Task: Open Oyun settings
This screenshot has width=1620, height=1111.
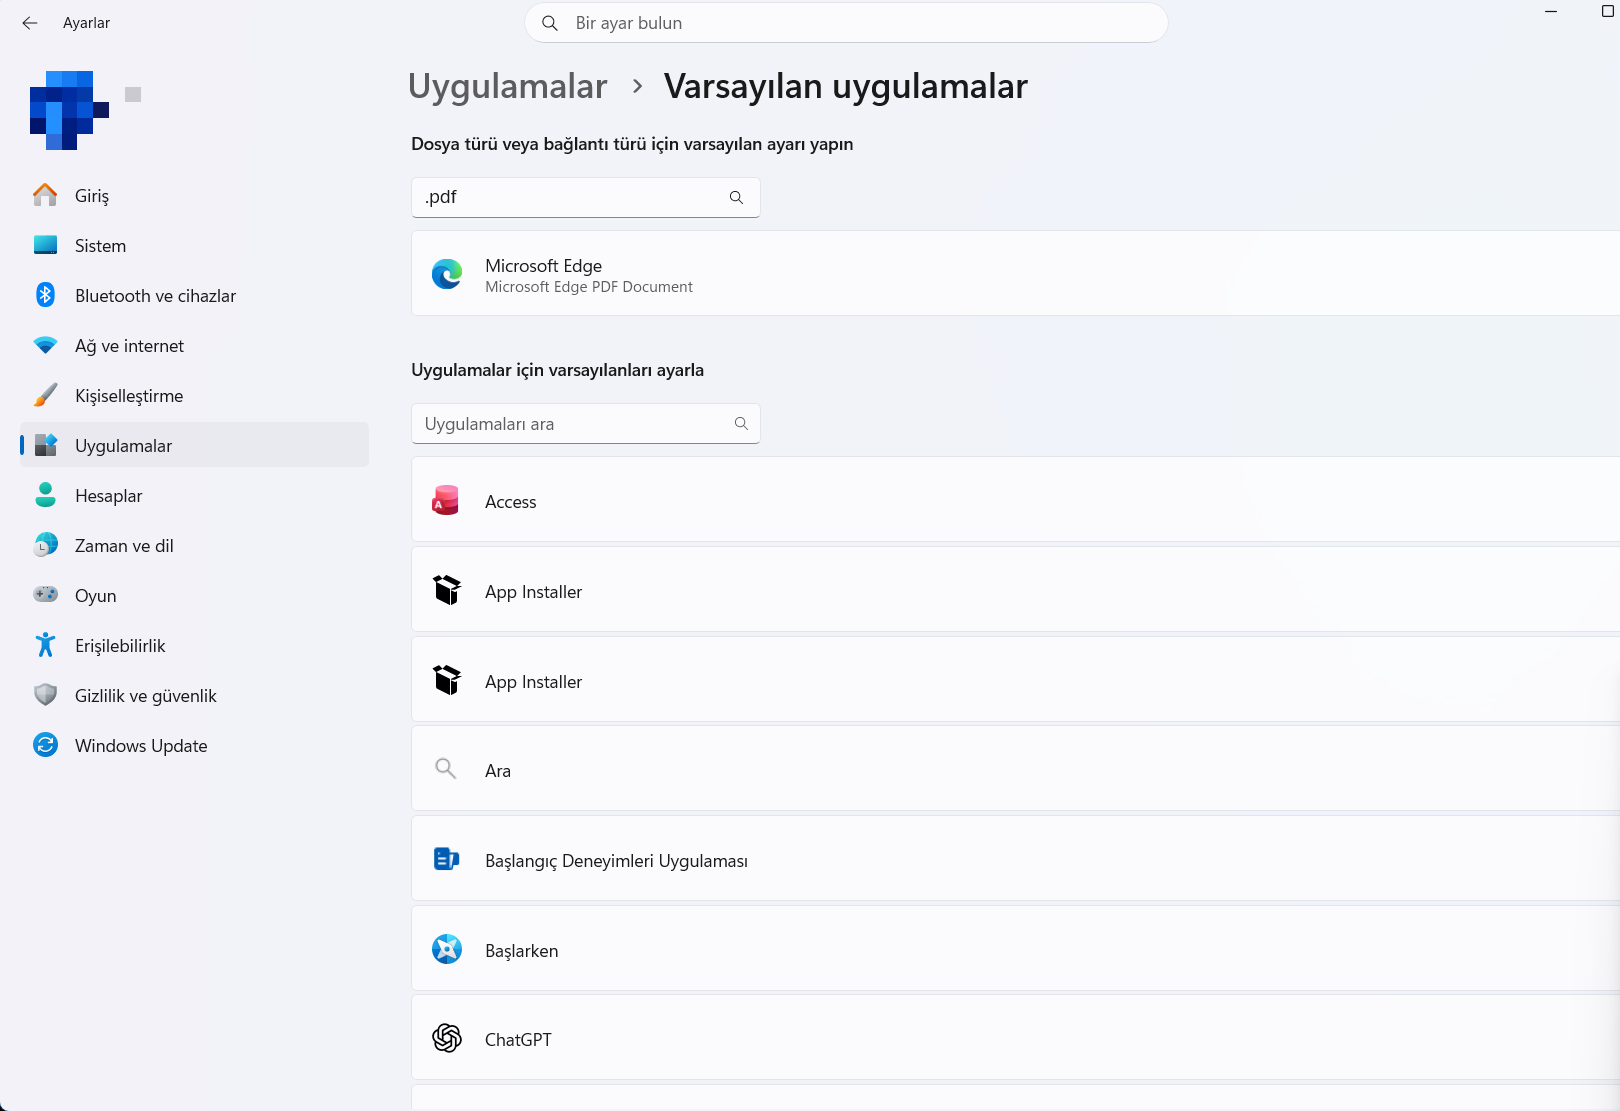Action: pyautogui.click(x=194, y=595)
